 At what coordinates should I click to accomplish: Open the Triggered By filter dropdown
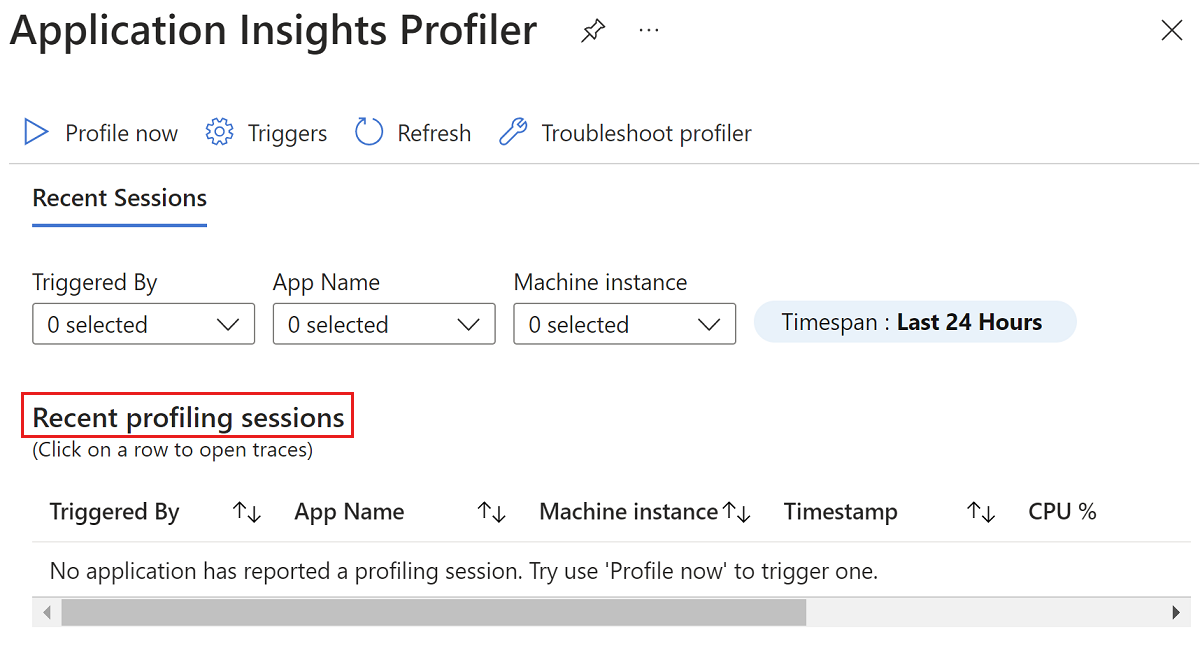[143, 323]
